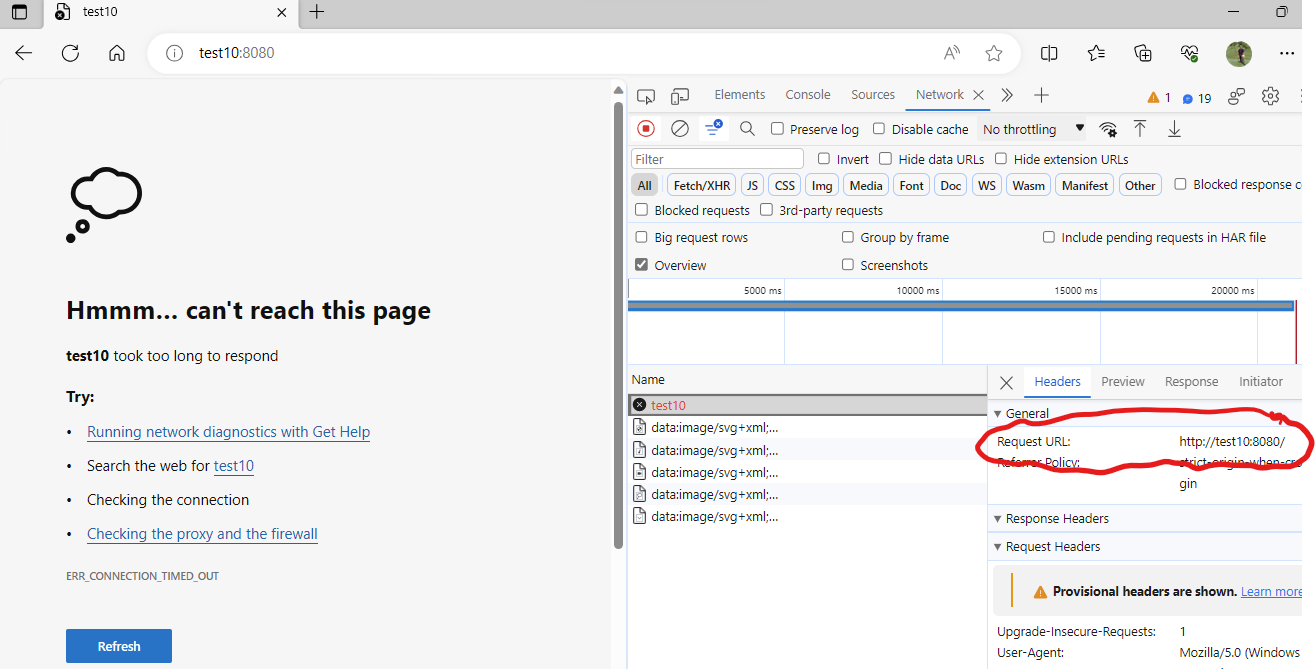
Task: Clear the network log
Action: pyautogui.click(x=680, y=128)
